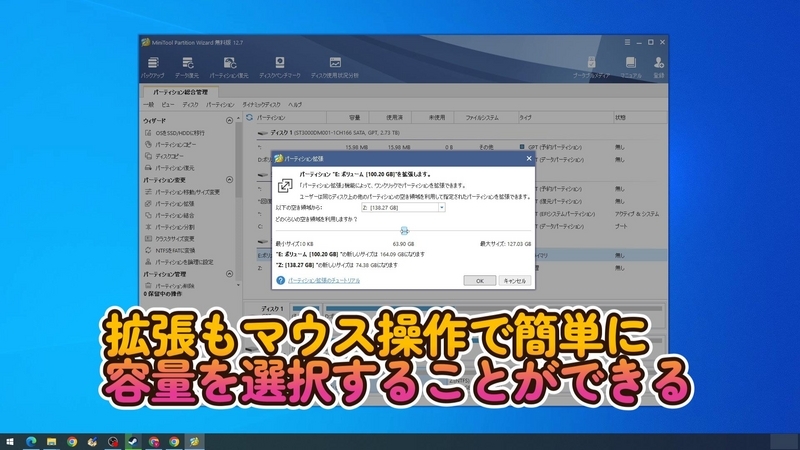Select パーティション拡張 in the sidebar

[174, 204]
